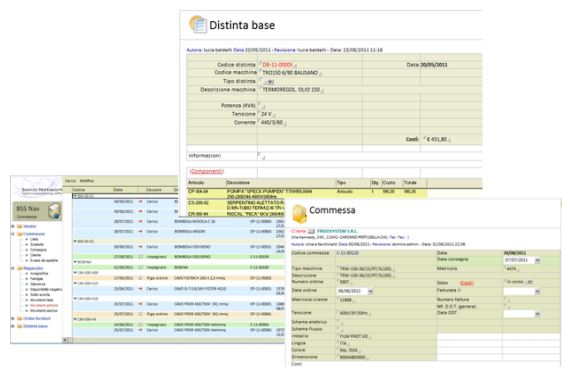Click the Lingua field showing ITA
The height and width of the screenshot is (368, 565).
pos(343,343)
